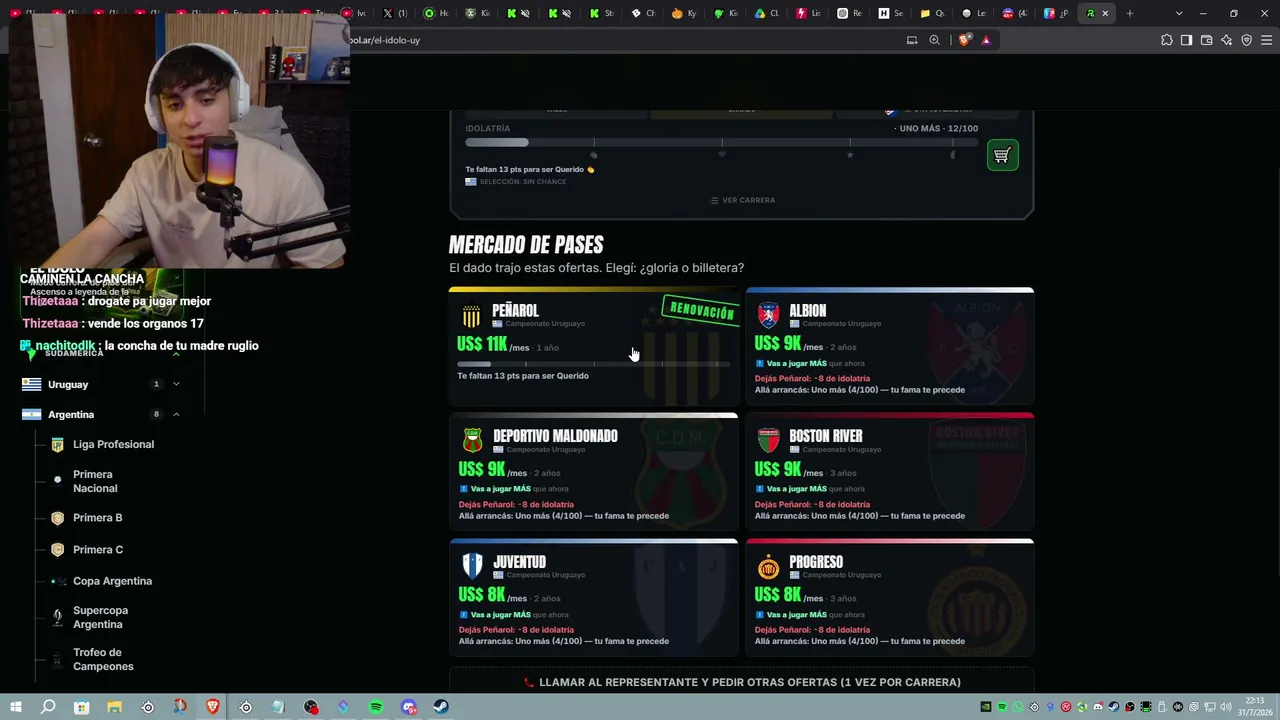Open Spotify from the taskbar

point(376,707)
